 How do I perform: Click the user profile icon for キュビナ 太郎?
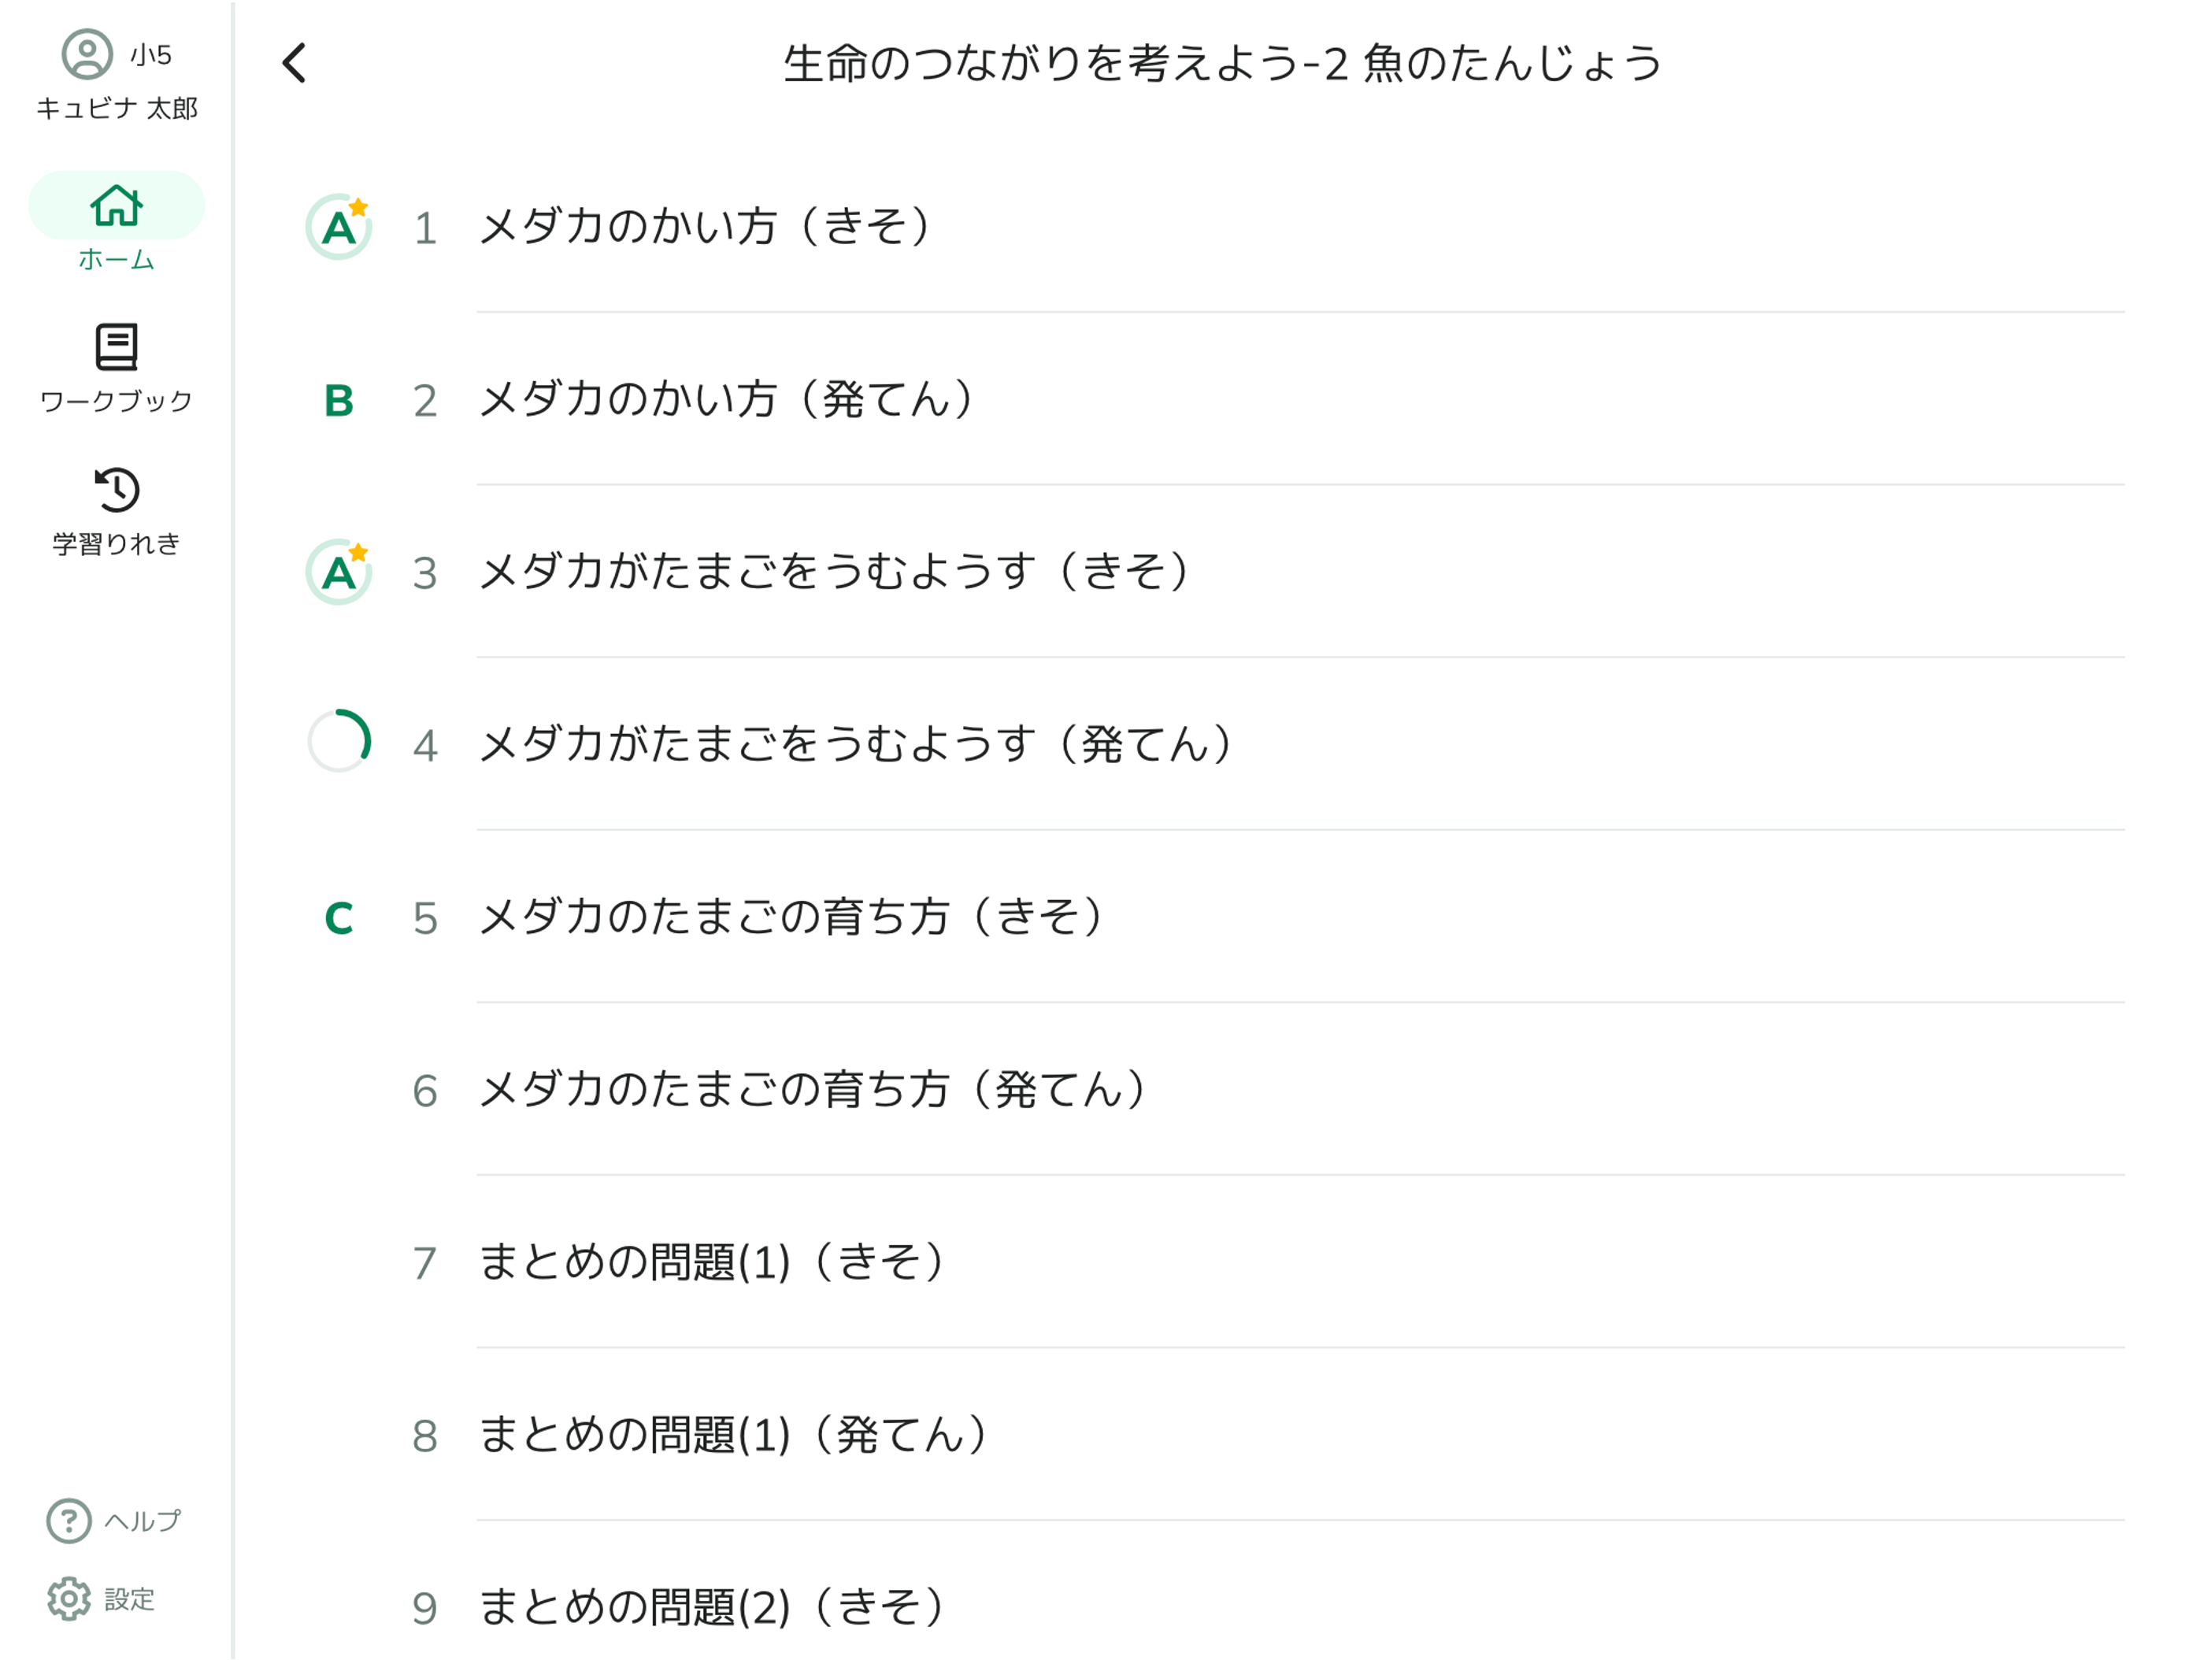coord(88,55)
